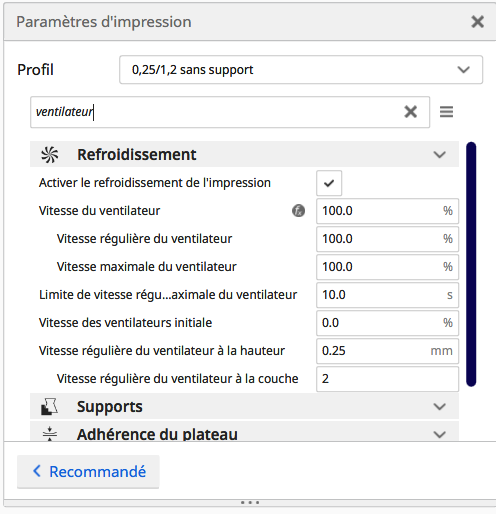496x514 pixels.
Task: Switch back to Recommandé settings
Action: [88, 472]
